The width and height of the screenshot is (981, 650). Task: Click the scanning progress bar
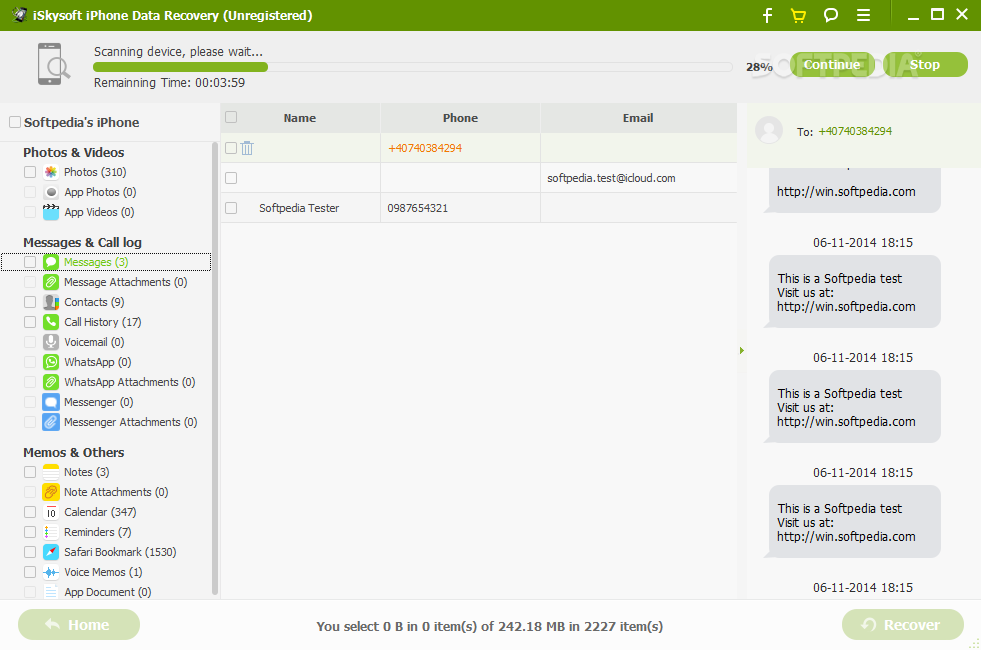point(413,67)
